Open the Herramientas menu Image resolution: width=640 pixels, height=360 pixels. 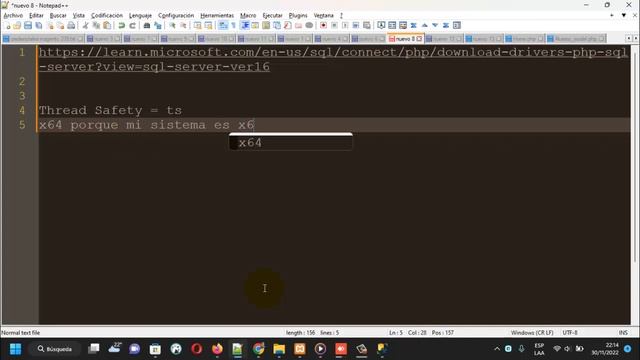217,16
